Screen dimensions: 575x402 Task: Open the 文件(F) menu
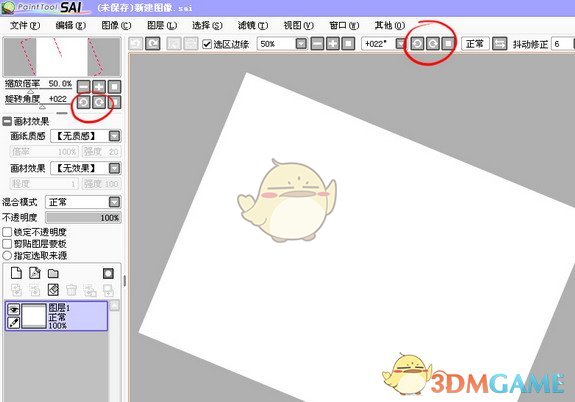click(x=25, y=25)
